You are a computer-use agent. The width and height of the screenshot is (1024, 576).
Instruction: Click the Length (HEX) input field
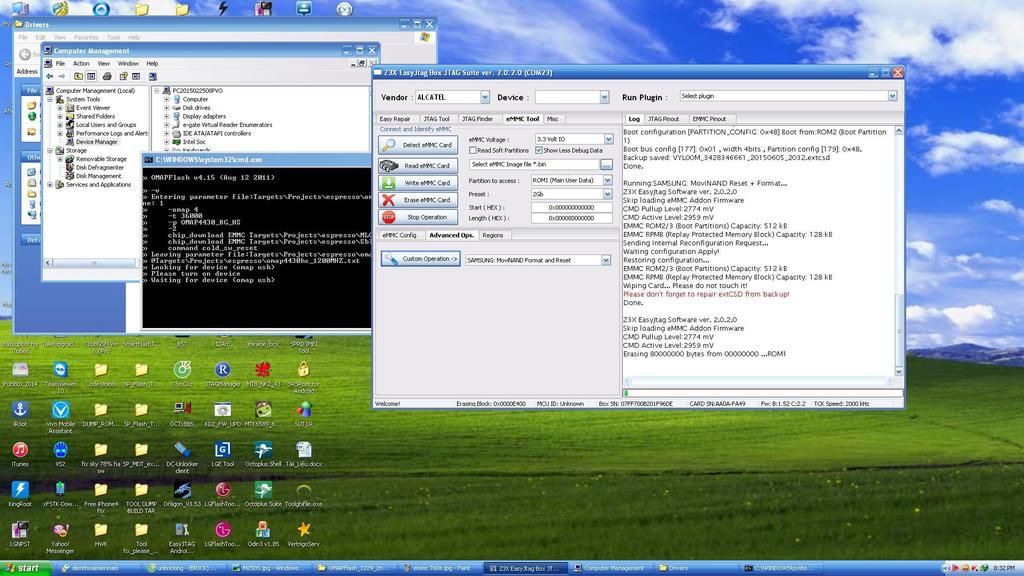(x=571, y=218)
